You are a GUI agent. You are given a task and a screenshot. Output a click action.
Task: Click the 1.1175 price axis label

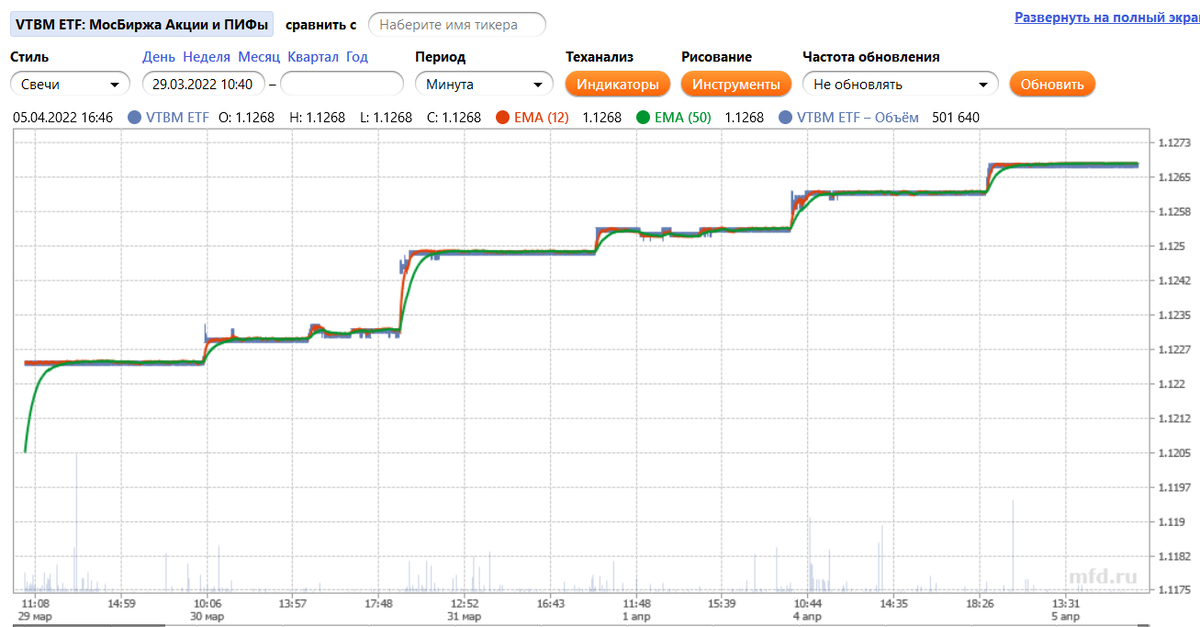(x=1173, y=591)
